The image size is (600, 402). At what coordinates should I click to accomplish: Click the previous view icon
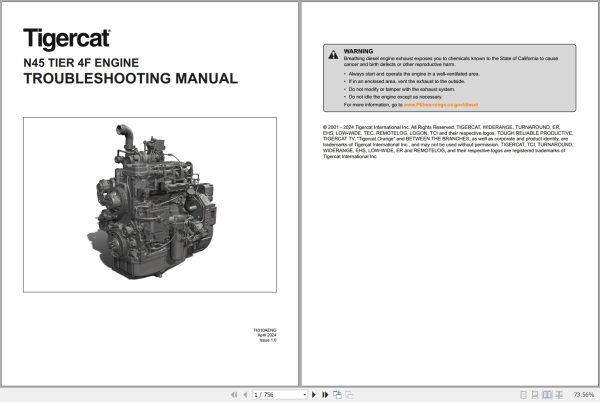coord(337,394)
